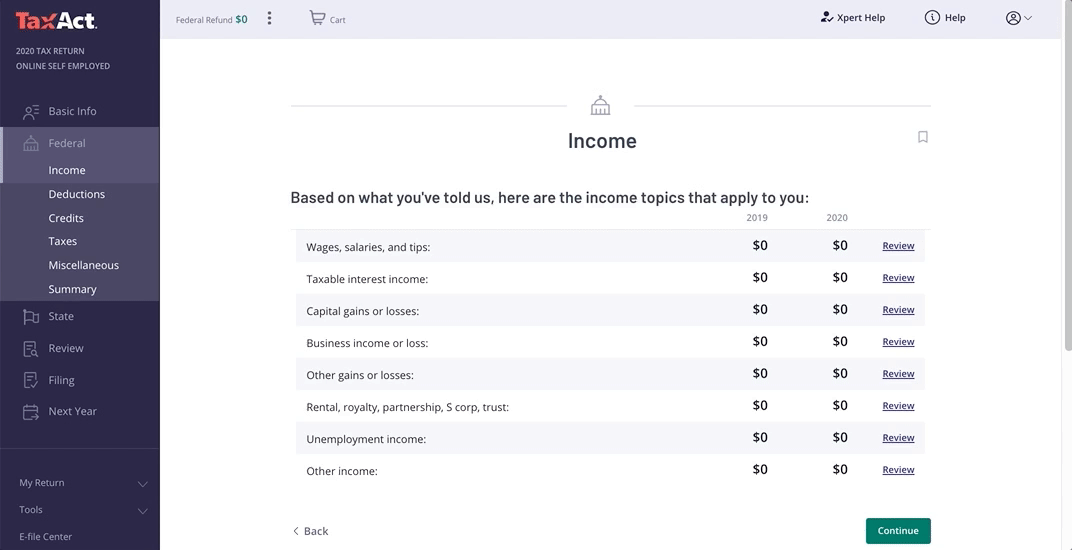Select Deductions under Federal
Image resolution: width=1072 pixels, height=550 pixels.
pyautogui.click(x=76, y=194)
